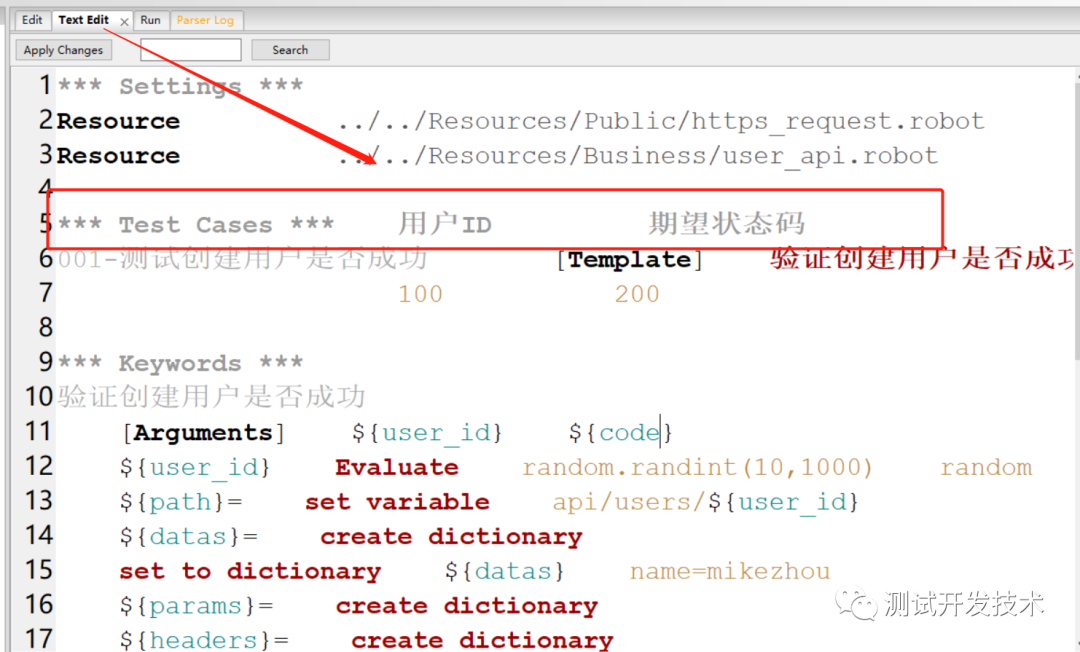Click the keyword name '验证创建用户是否成功' on line 10
Viewport: 1080px width, 652px height.
[211, 397]
